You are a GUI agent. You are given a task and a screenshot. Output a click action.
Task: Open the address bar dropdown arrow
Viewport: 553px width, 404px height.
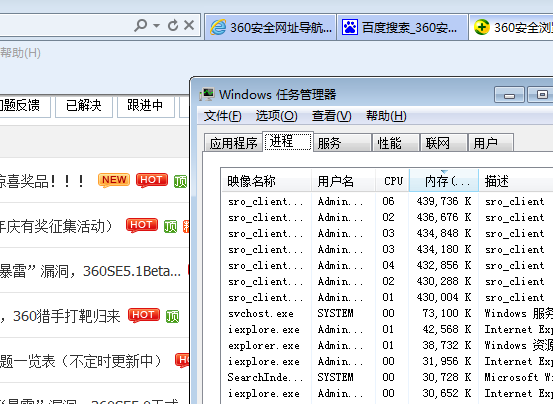[157, 26]
